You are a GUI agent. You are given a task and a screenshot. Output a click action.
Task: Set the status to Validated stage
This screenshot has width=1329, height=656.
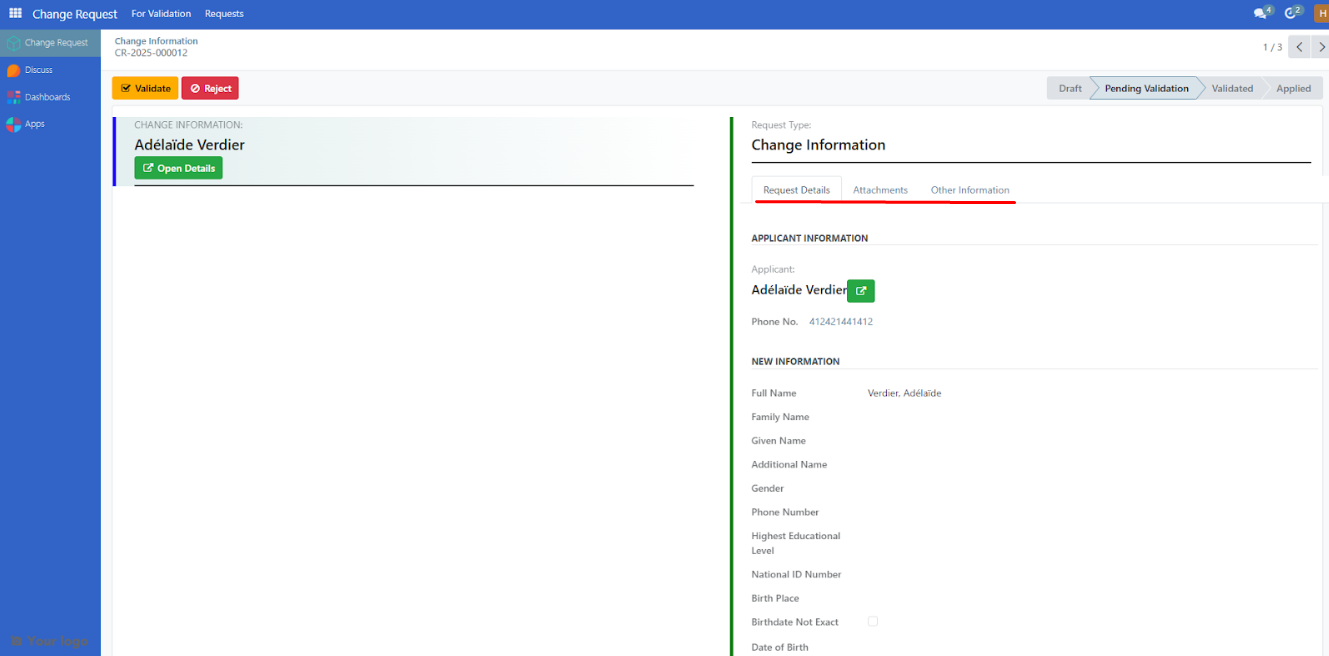point(1232,88)
